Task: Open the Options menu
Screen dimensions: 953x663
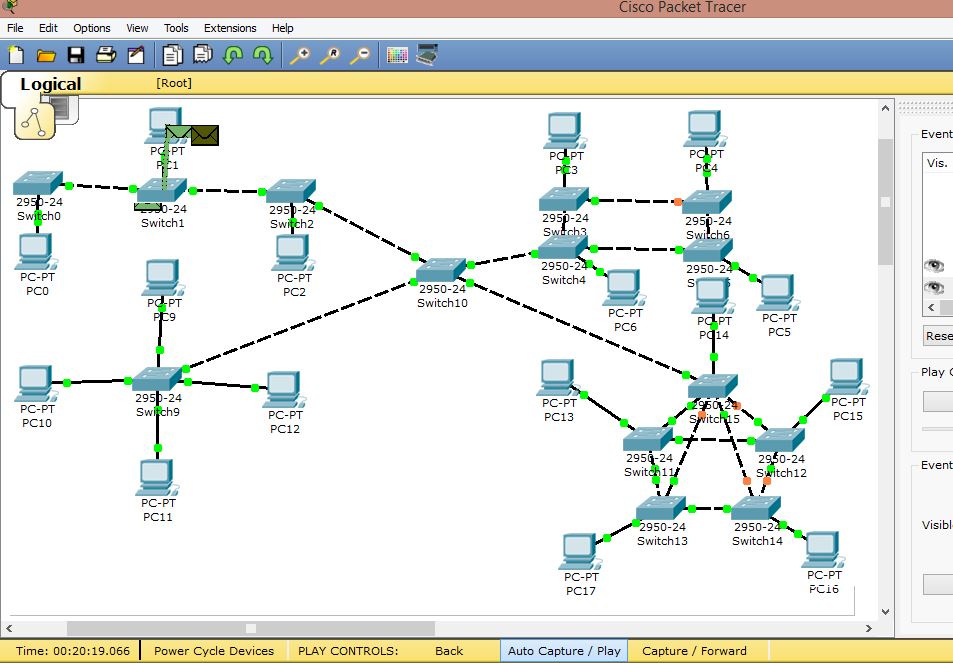Action: coord(91,28)
